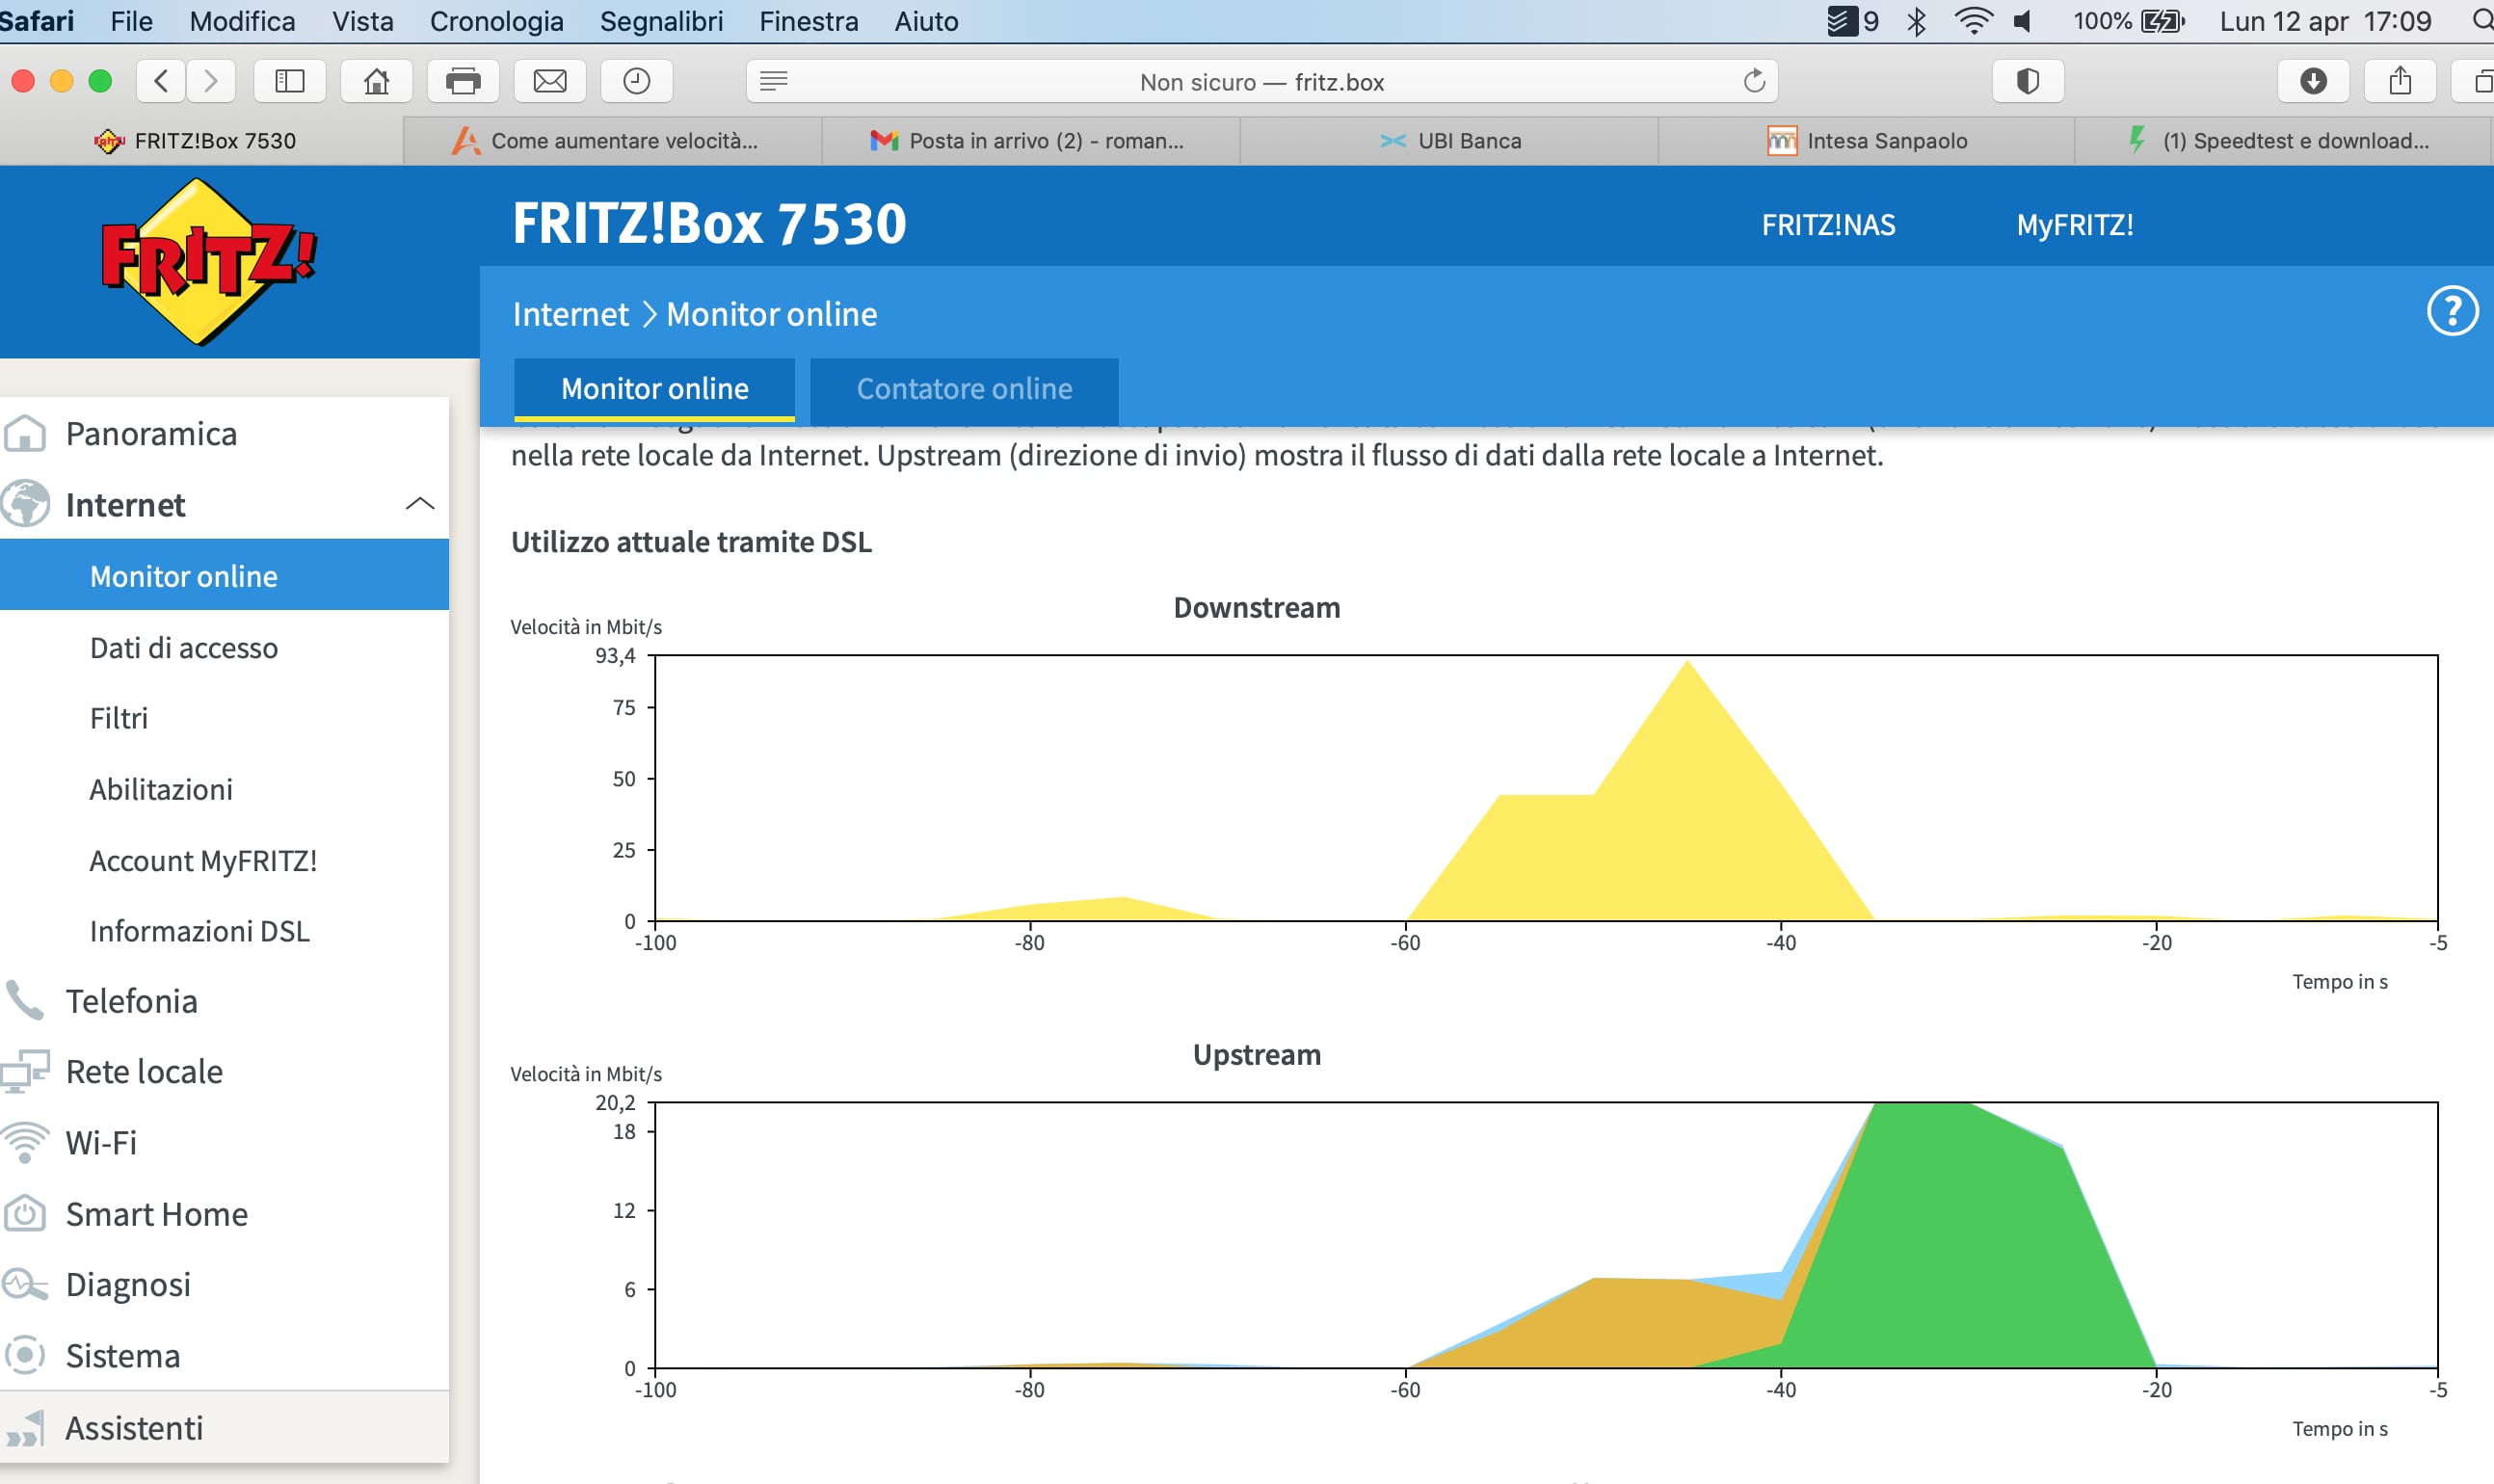This screenshot has height=1484, width=2494.
Task: Click the Safari home toolbar icon
Action: (x=376, y=81)
